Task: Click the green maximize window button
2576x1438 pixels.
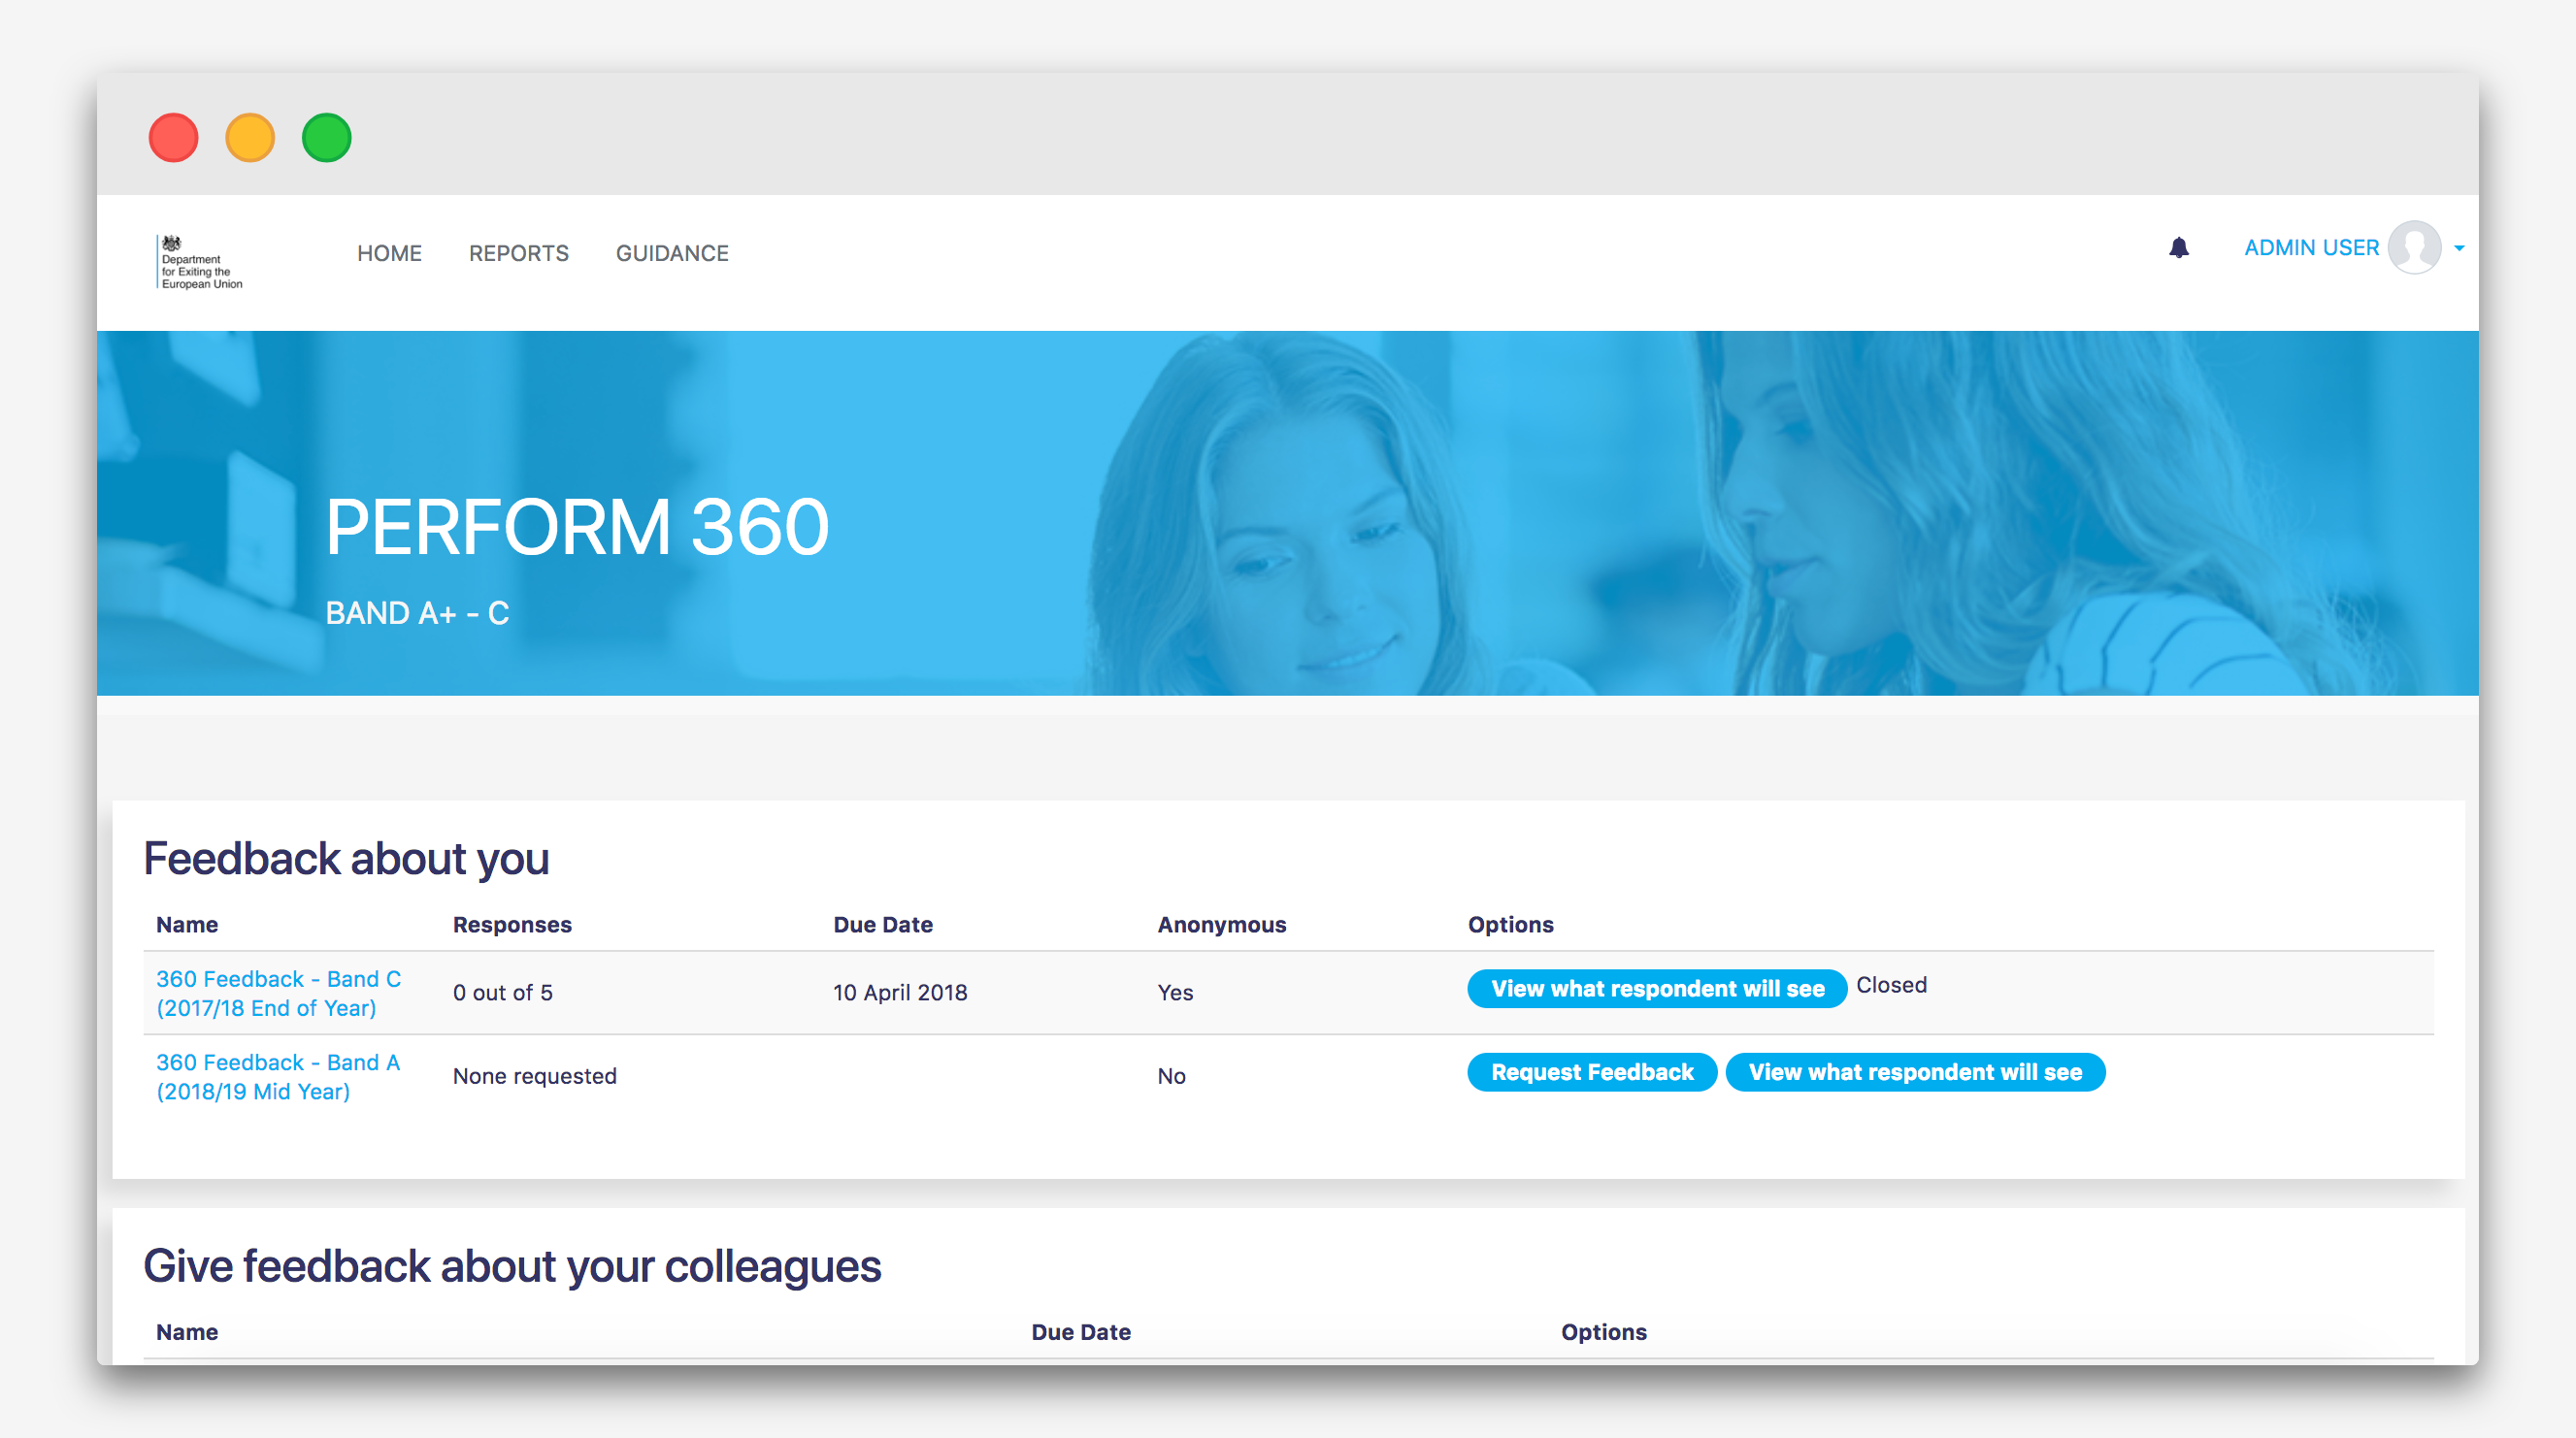Action: coord(327,138)
